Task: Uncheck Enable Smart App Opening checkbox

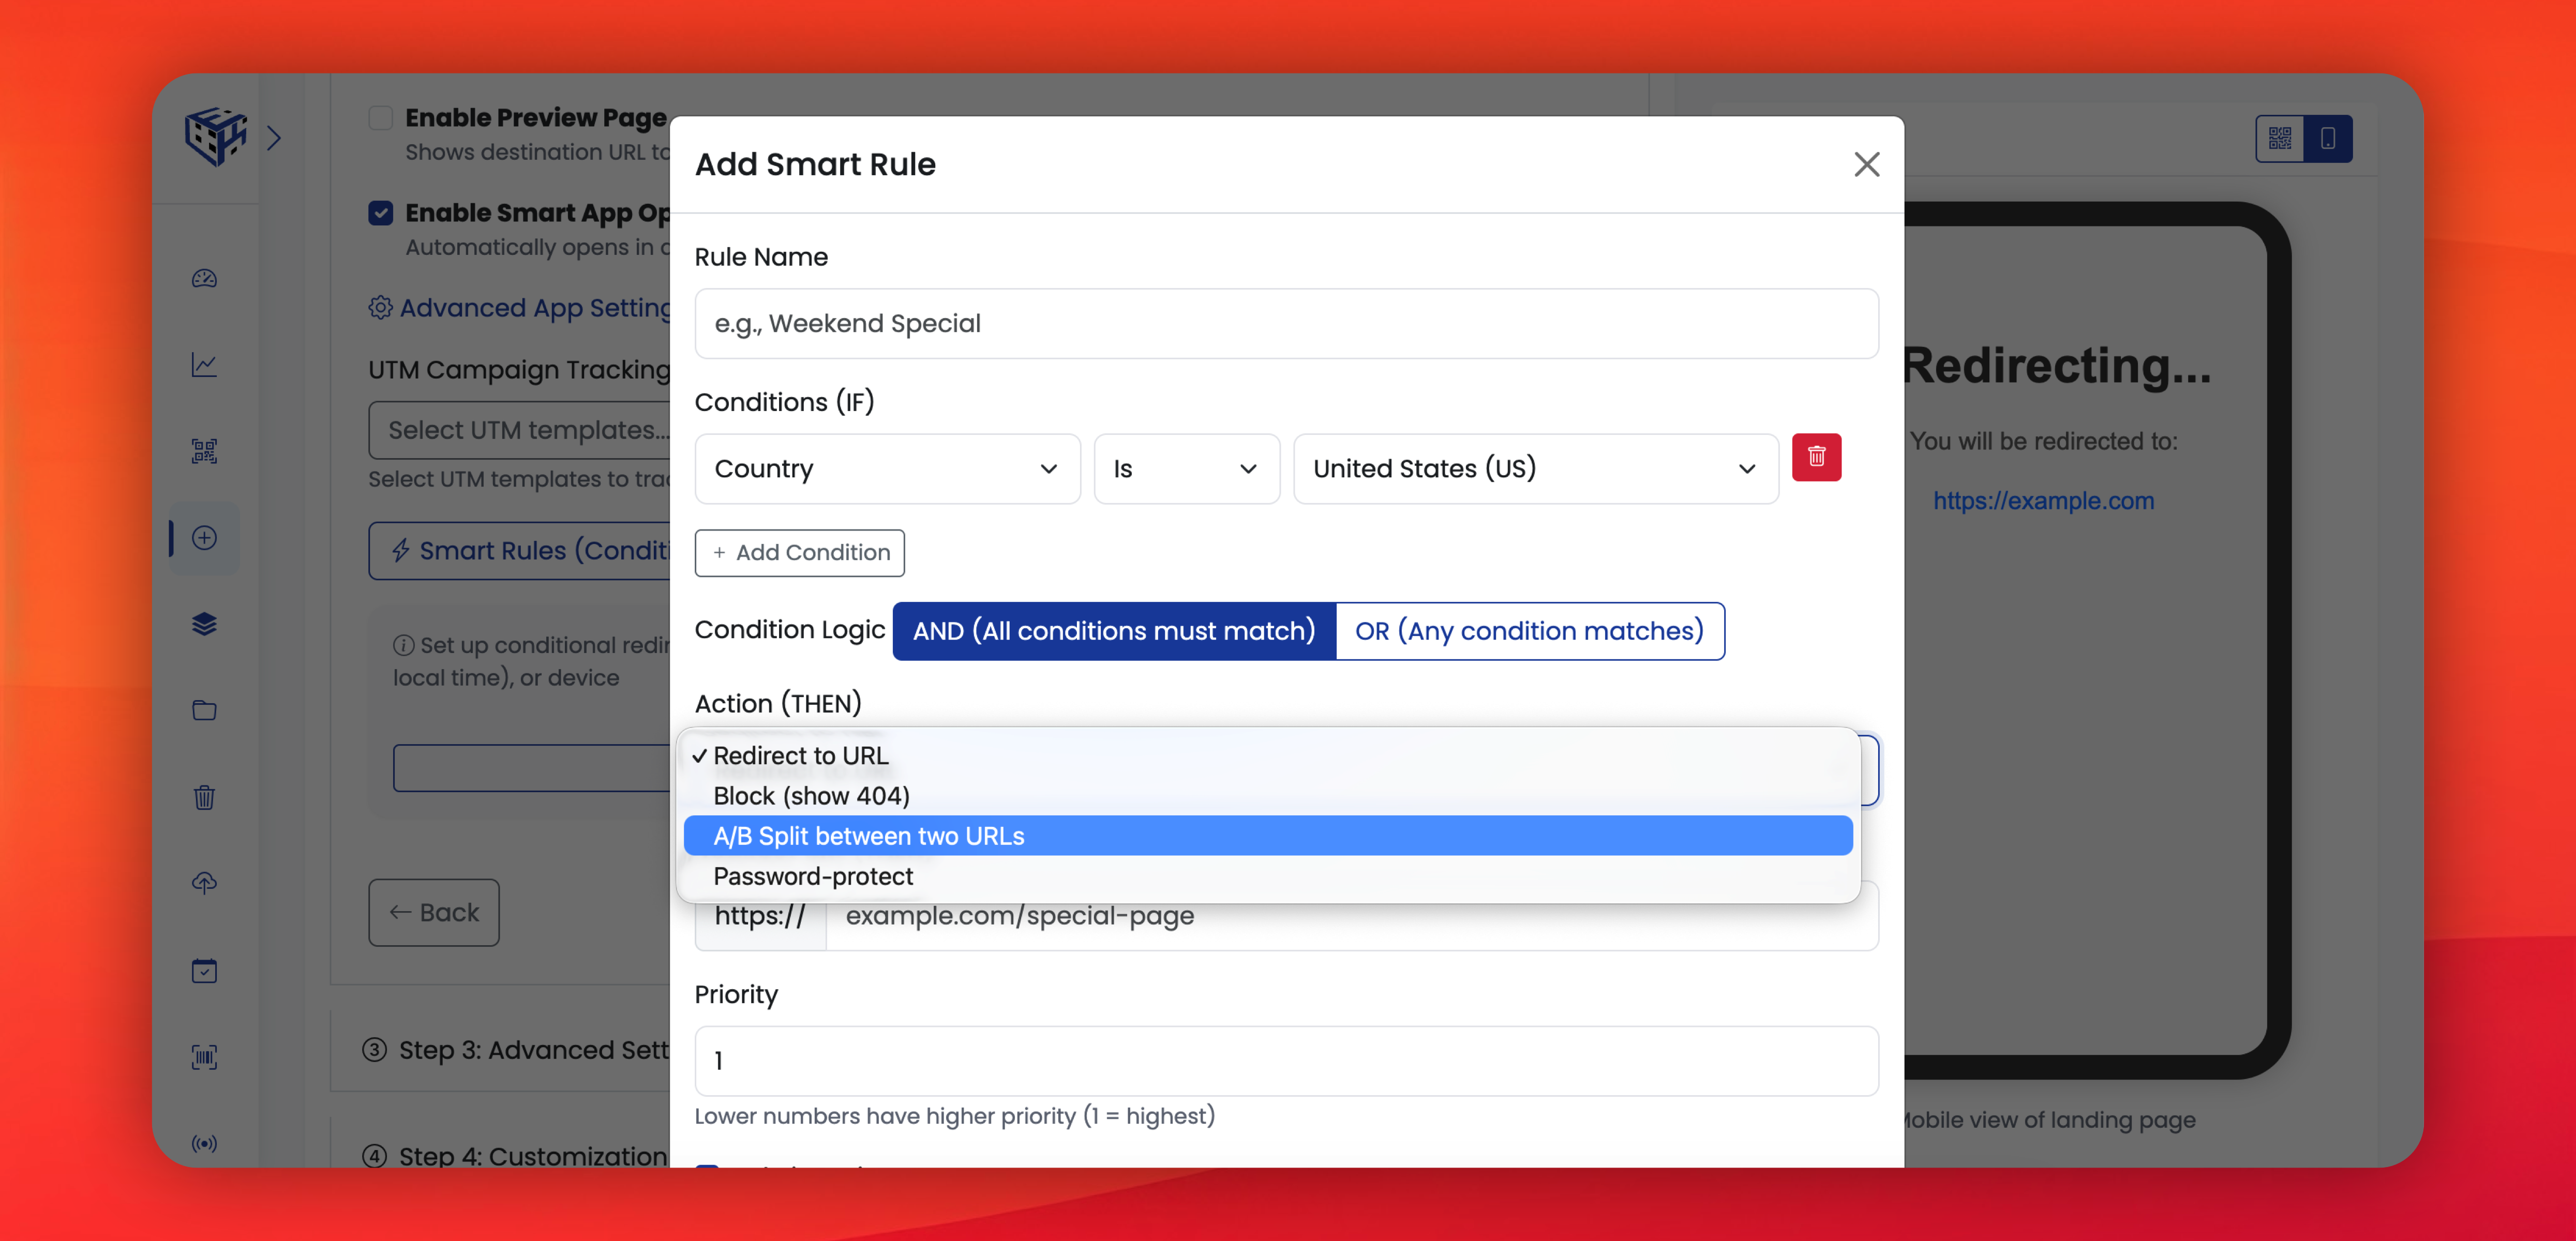Action: click(x=380, y=213)
